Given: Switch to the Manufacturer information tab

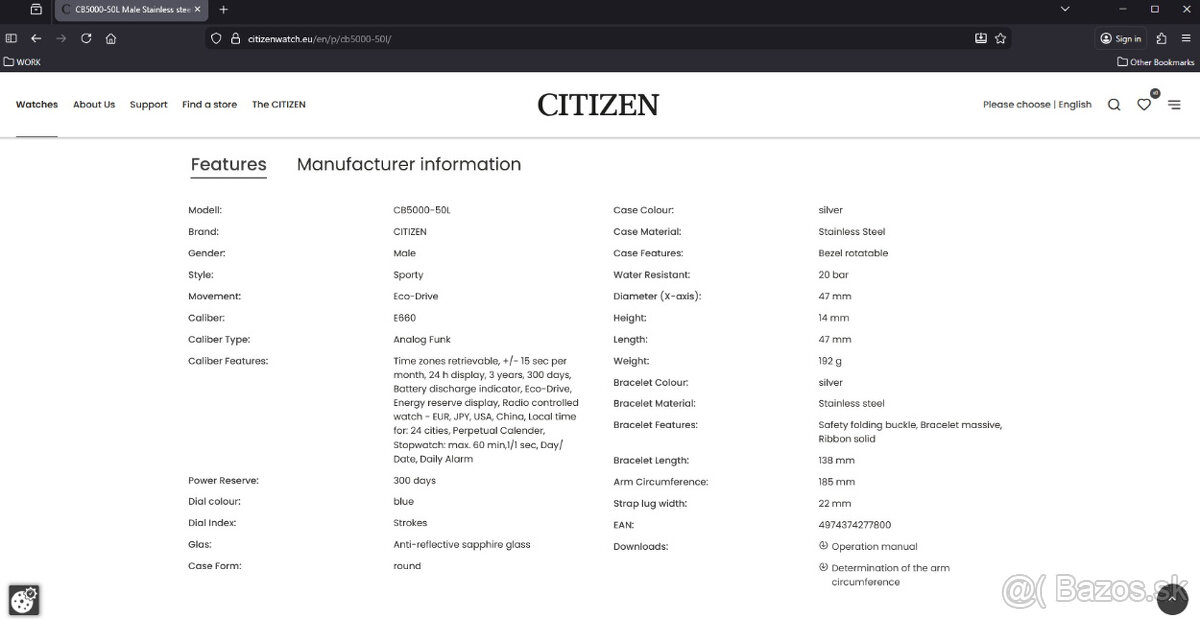Looking at the screenshot, I should [408, 164].
